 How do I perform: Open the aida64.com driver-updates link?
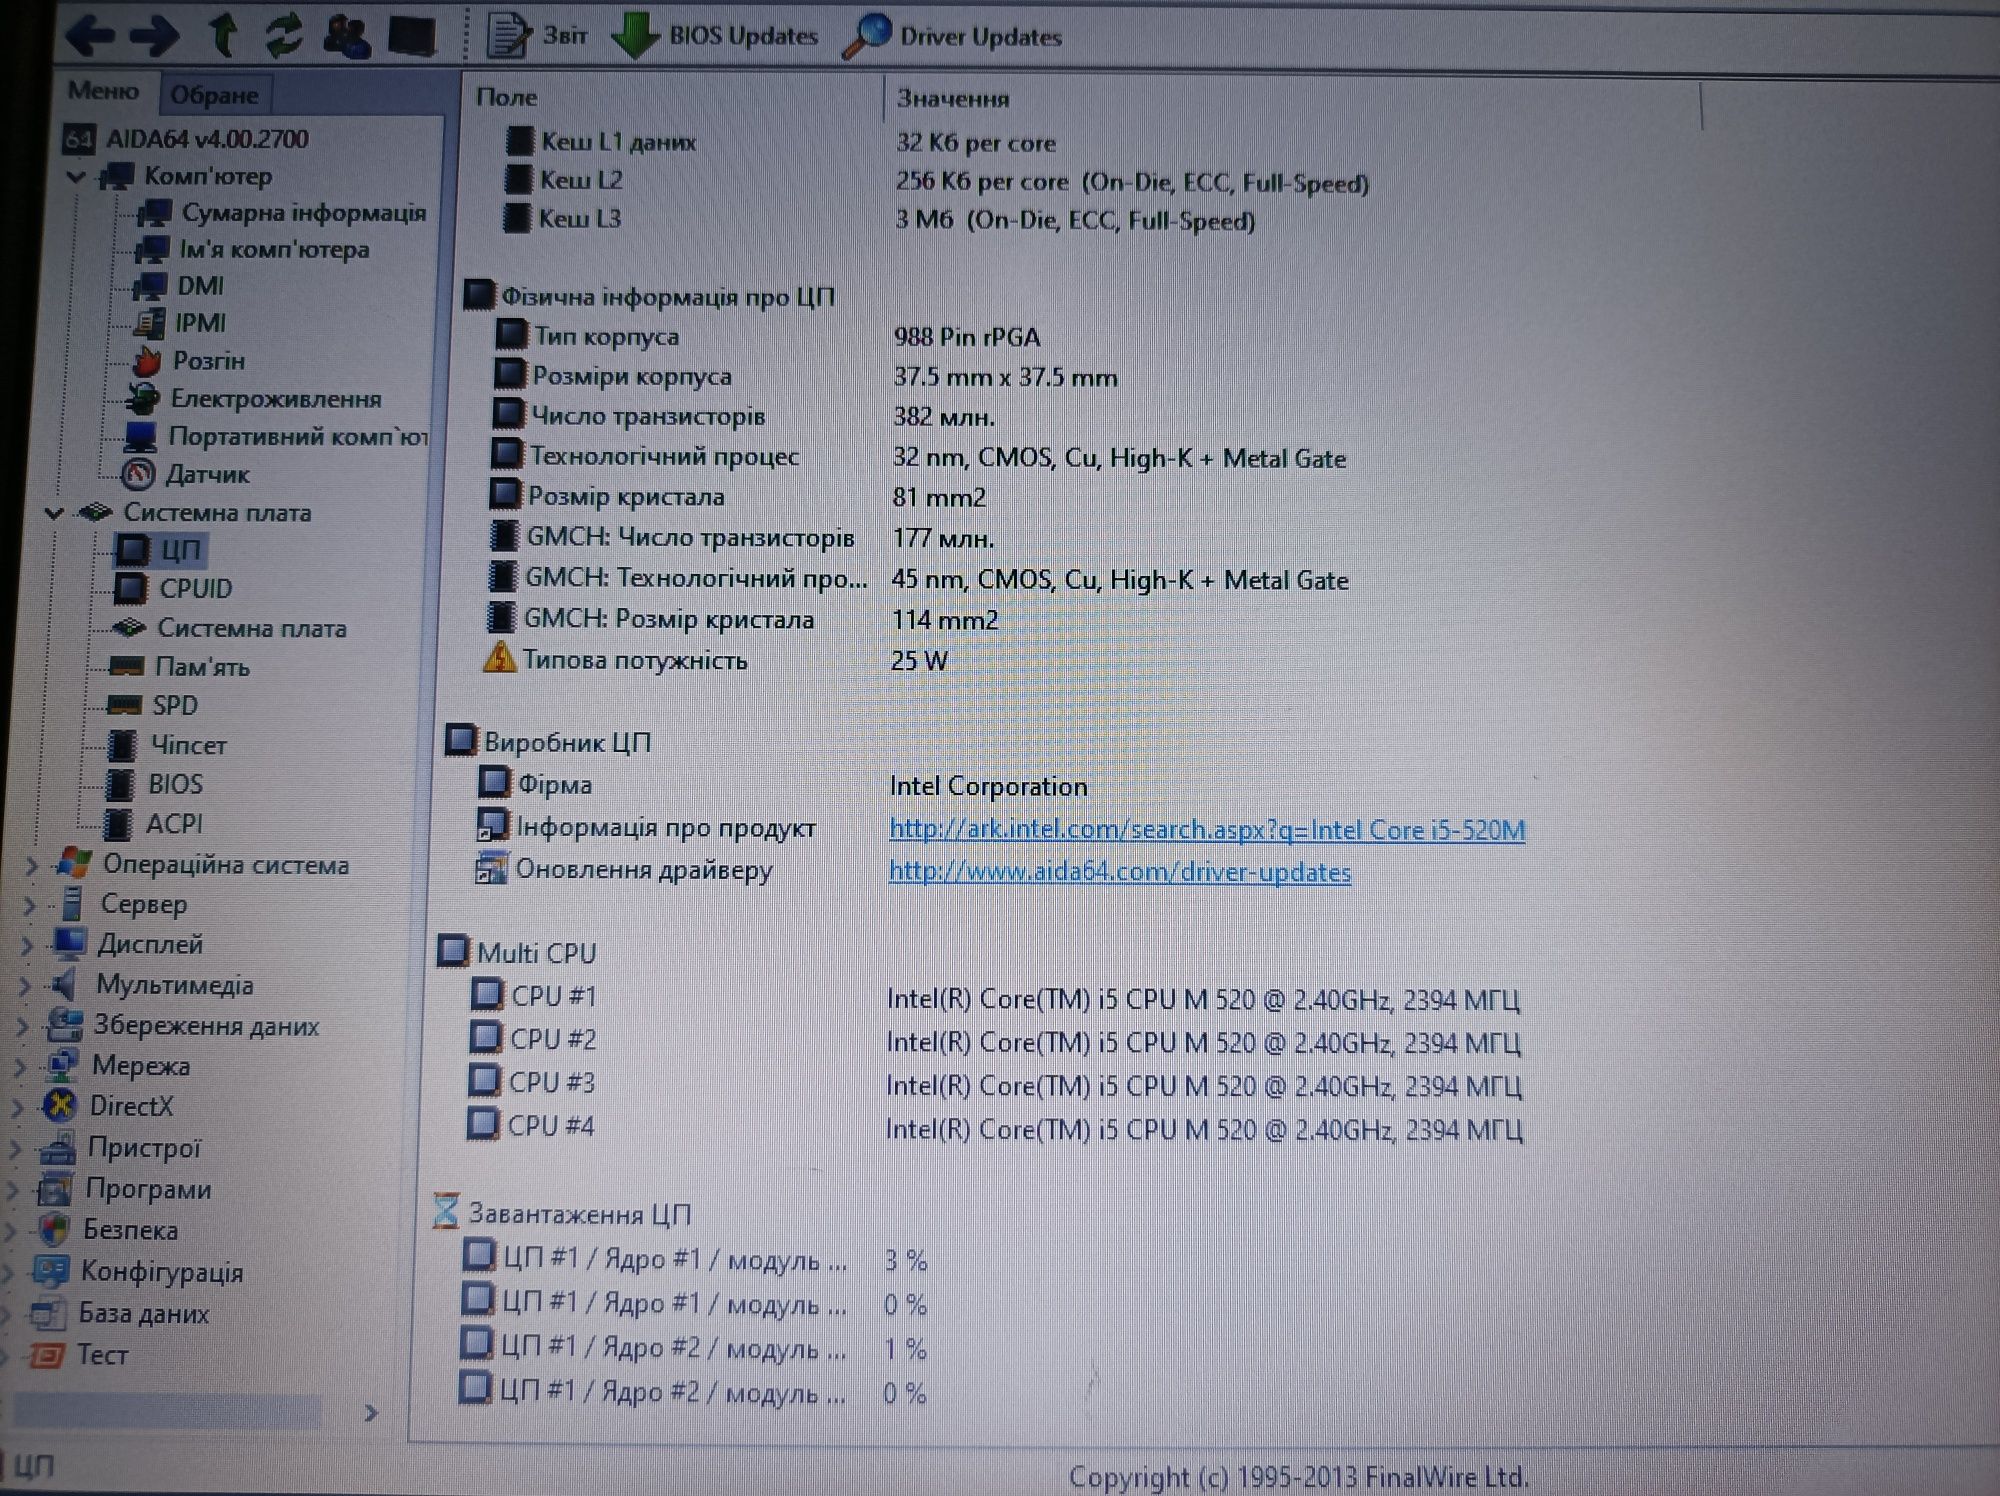pos(1120,872)
